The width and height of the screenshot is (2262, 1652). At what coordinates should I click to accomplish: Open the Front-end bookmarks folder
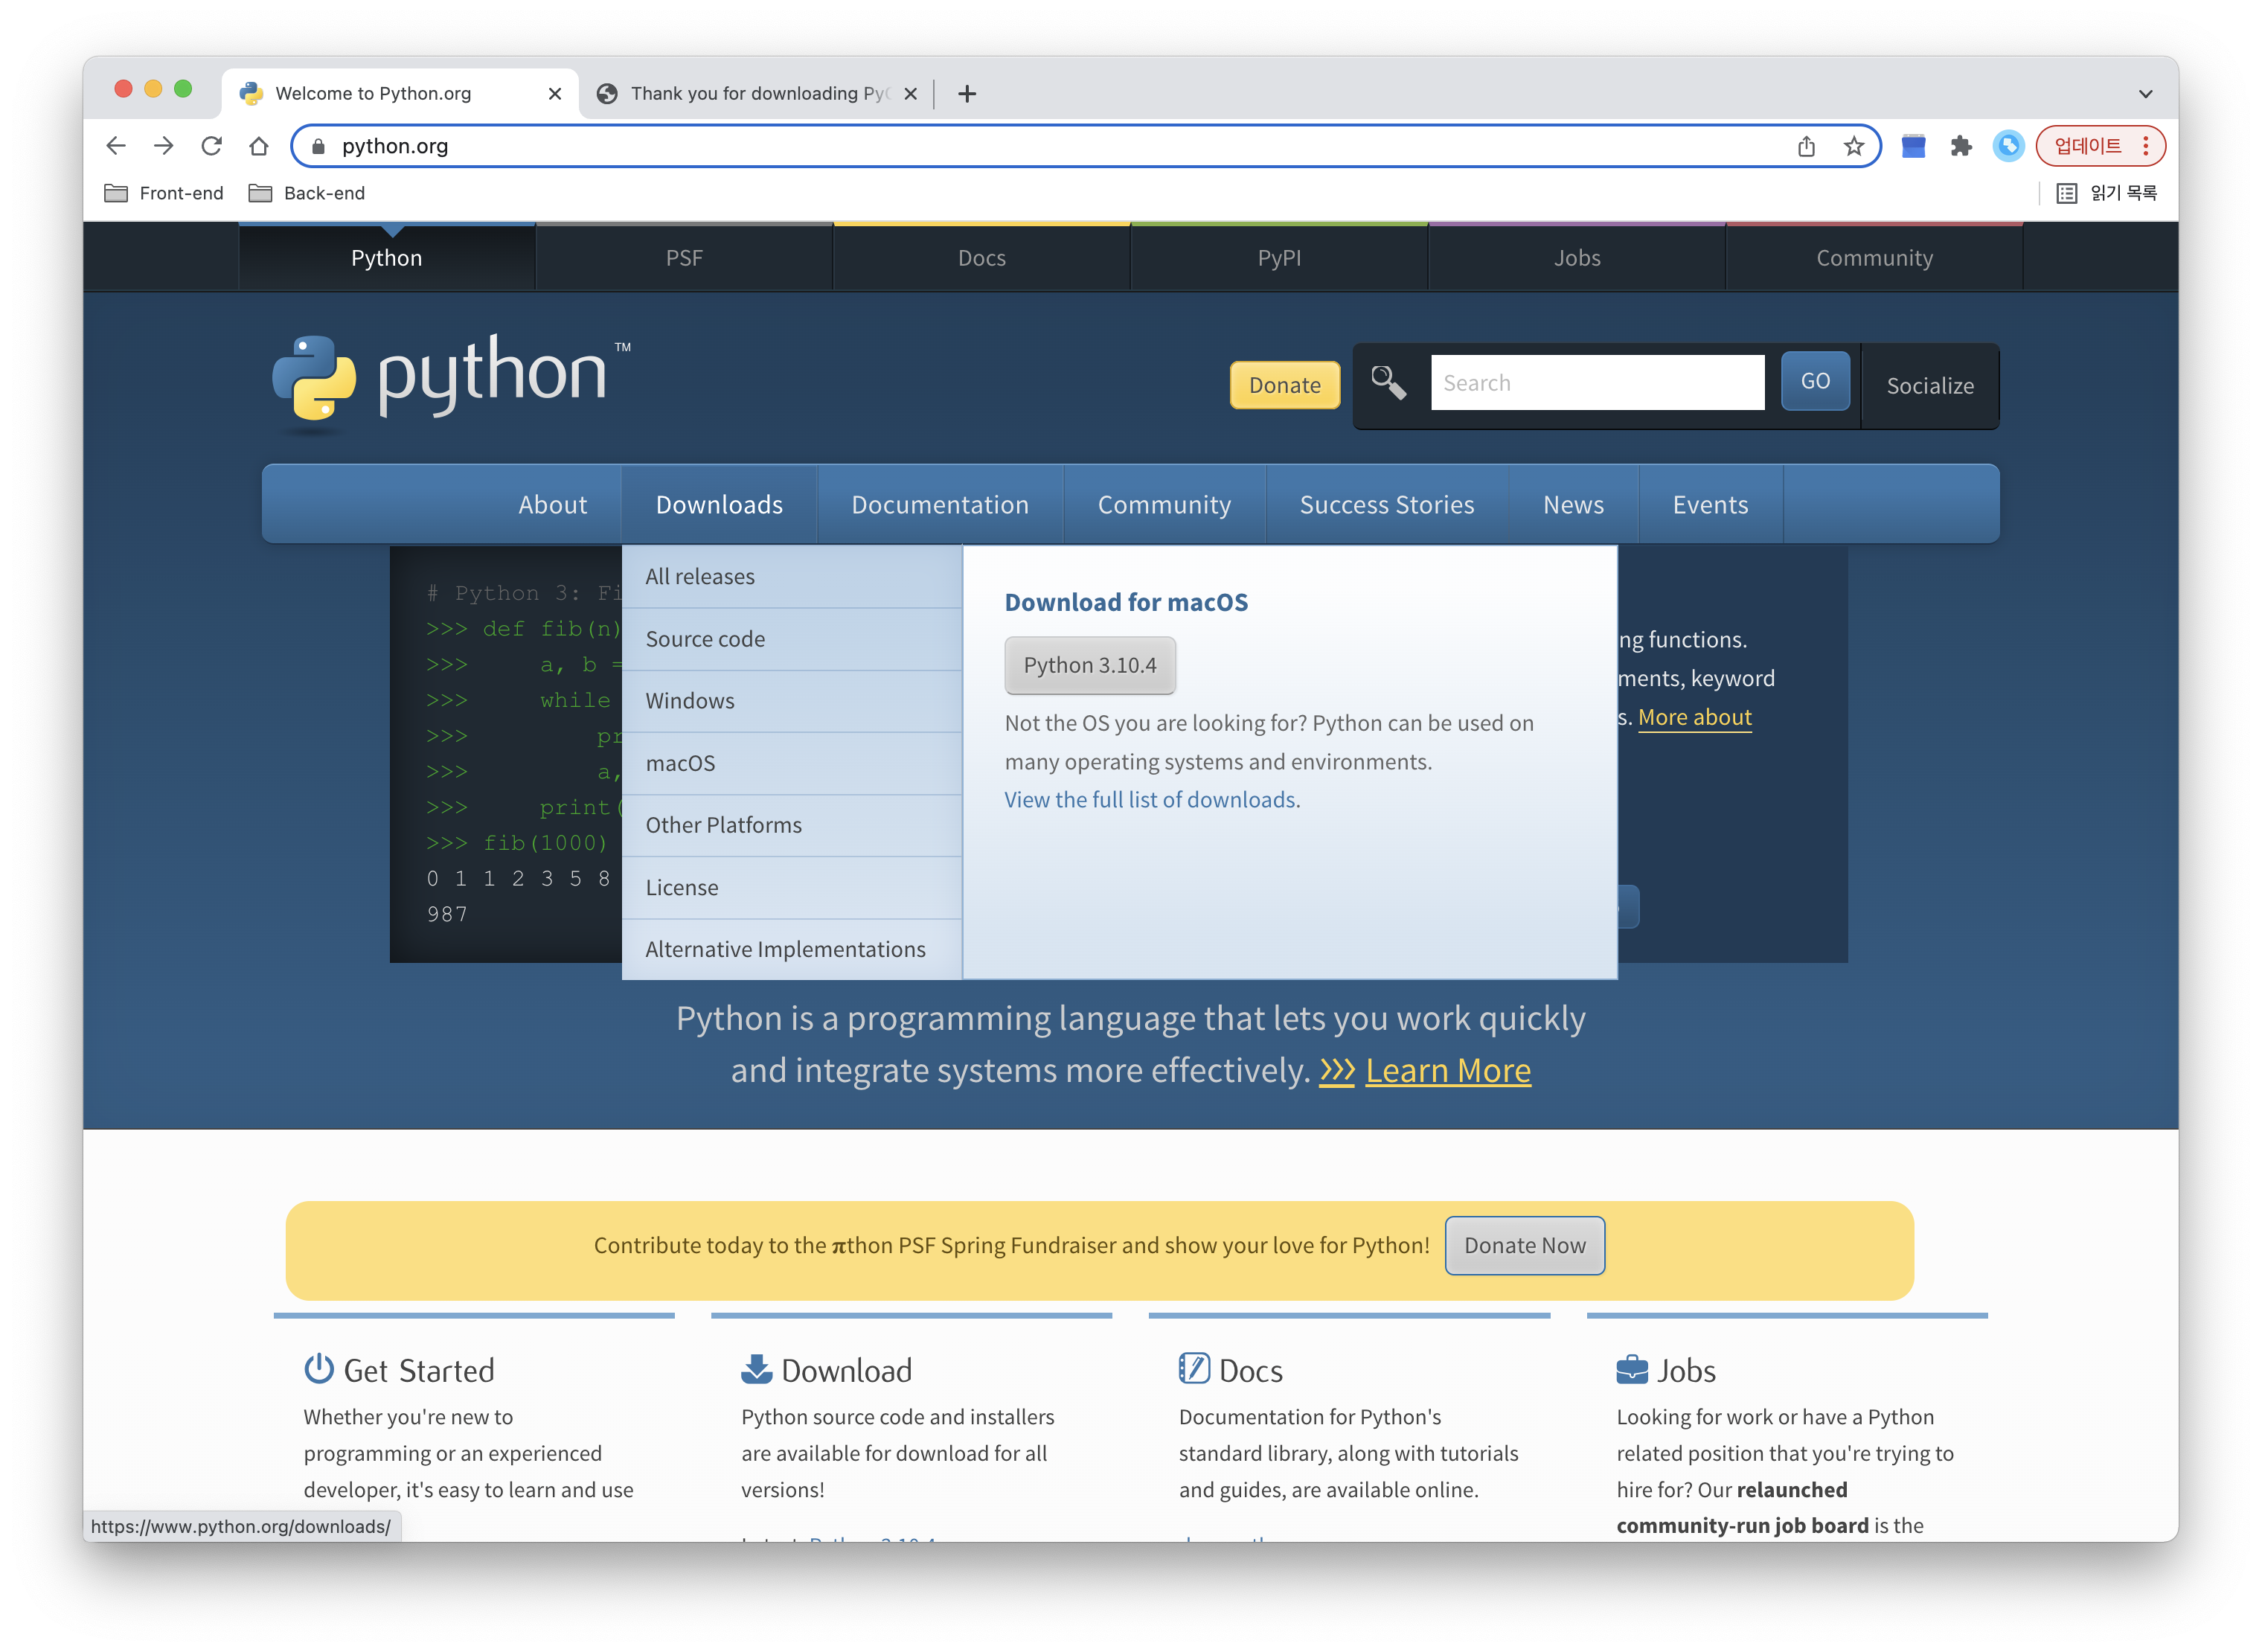[164, 193]
